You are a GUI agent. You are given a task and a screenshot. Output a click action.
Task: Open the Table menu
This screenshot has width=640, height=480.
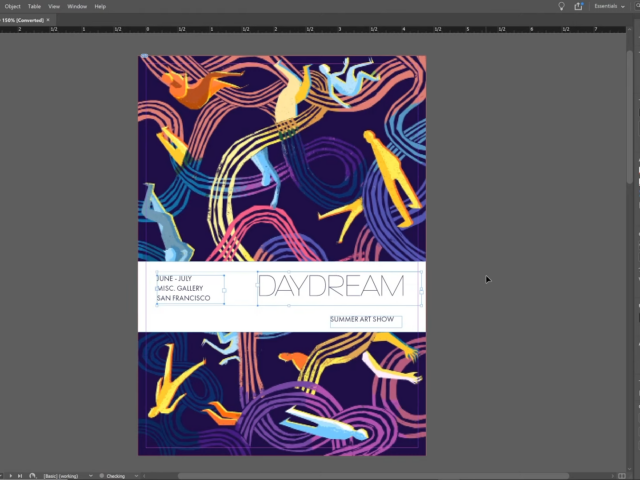pyautogui.click(x=34, y=6)
